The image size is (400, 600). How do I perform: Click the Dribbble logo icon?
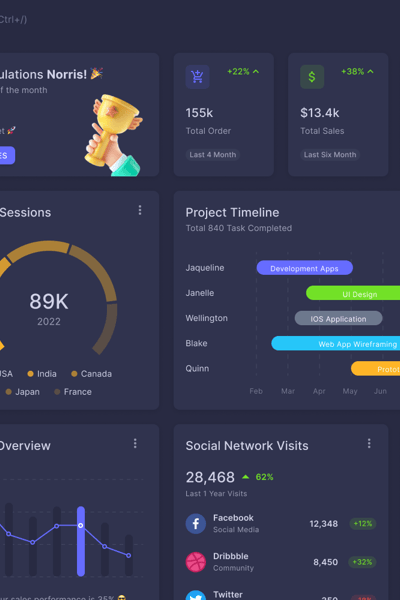tap(196, 562)
